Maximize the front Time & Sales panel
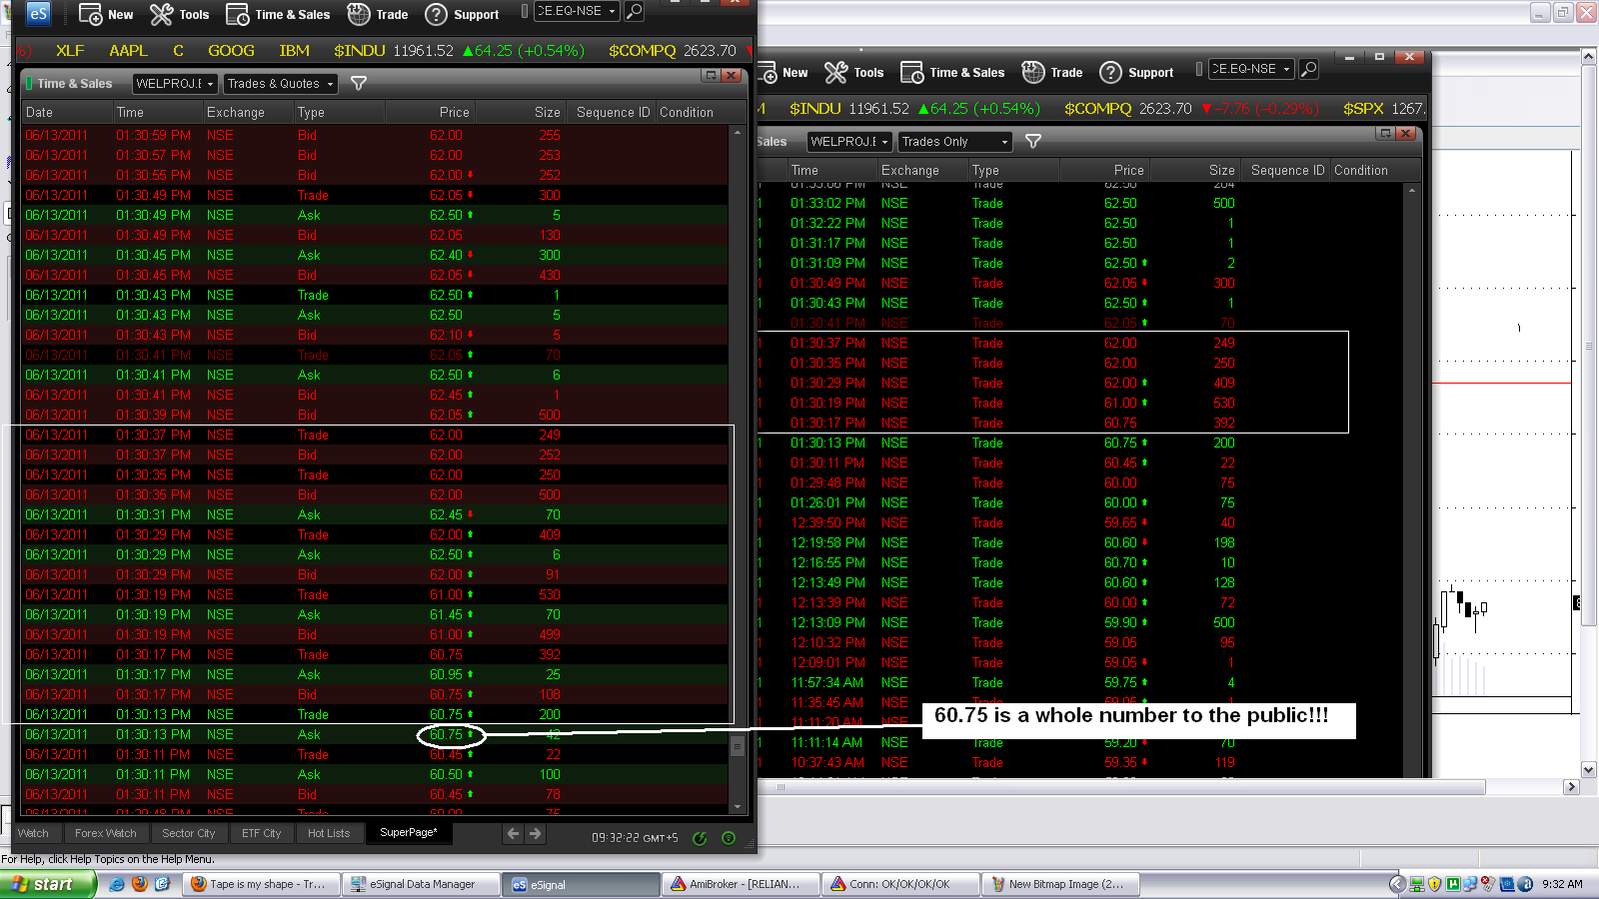 [x=711, y=76]
